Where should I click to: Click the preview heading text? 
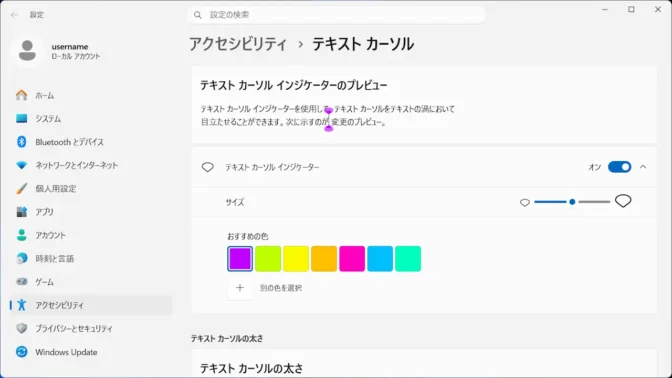tap(294, 85)
